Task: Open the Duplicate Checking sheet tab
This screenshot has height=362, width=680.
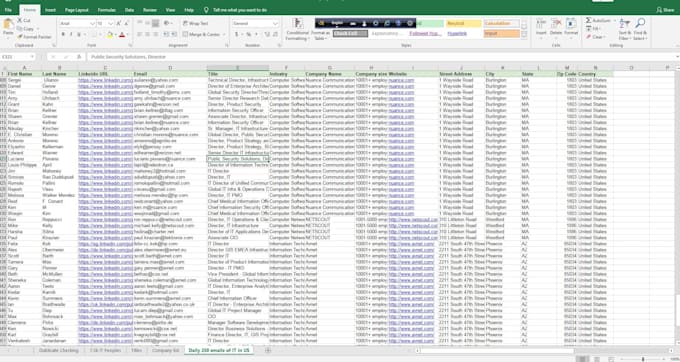Action: pyautogui.click(x=59, y=350)
